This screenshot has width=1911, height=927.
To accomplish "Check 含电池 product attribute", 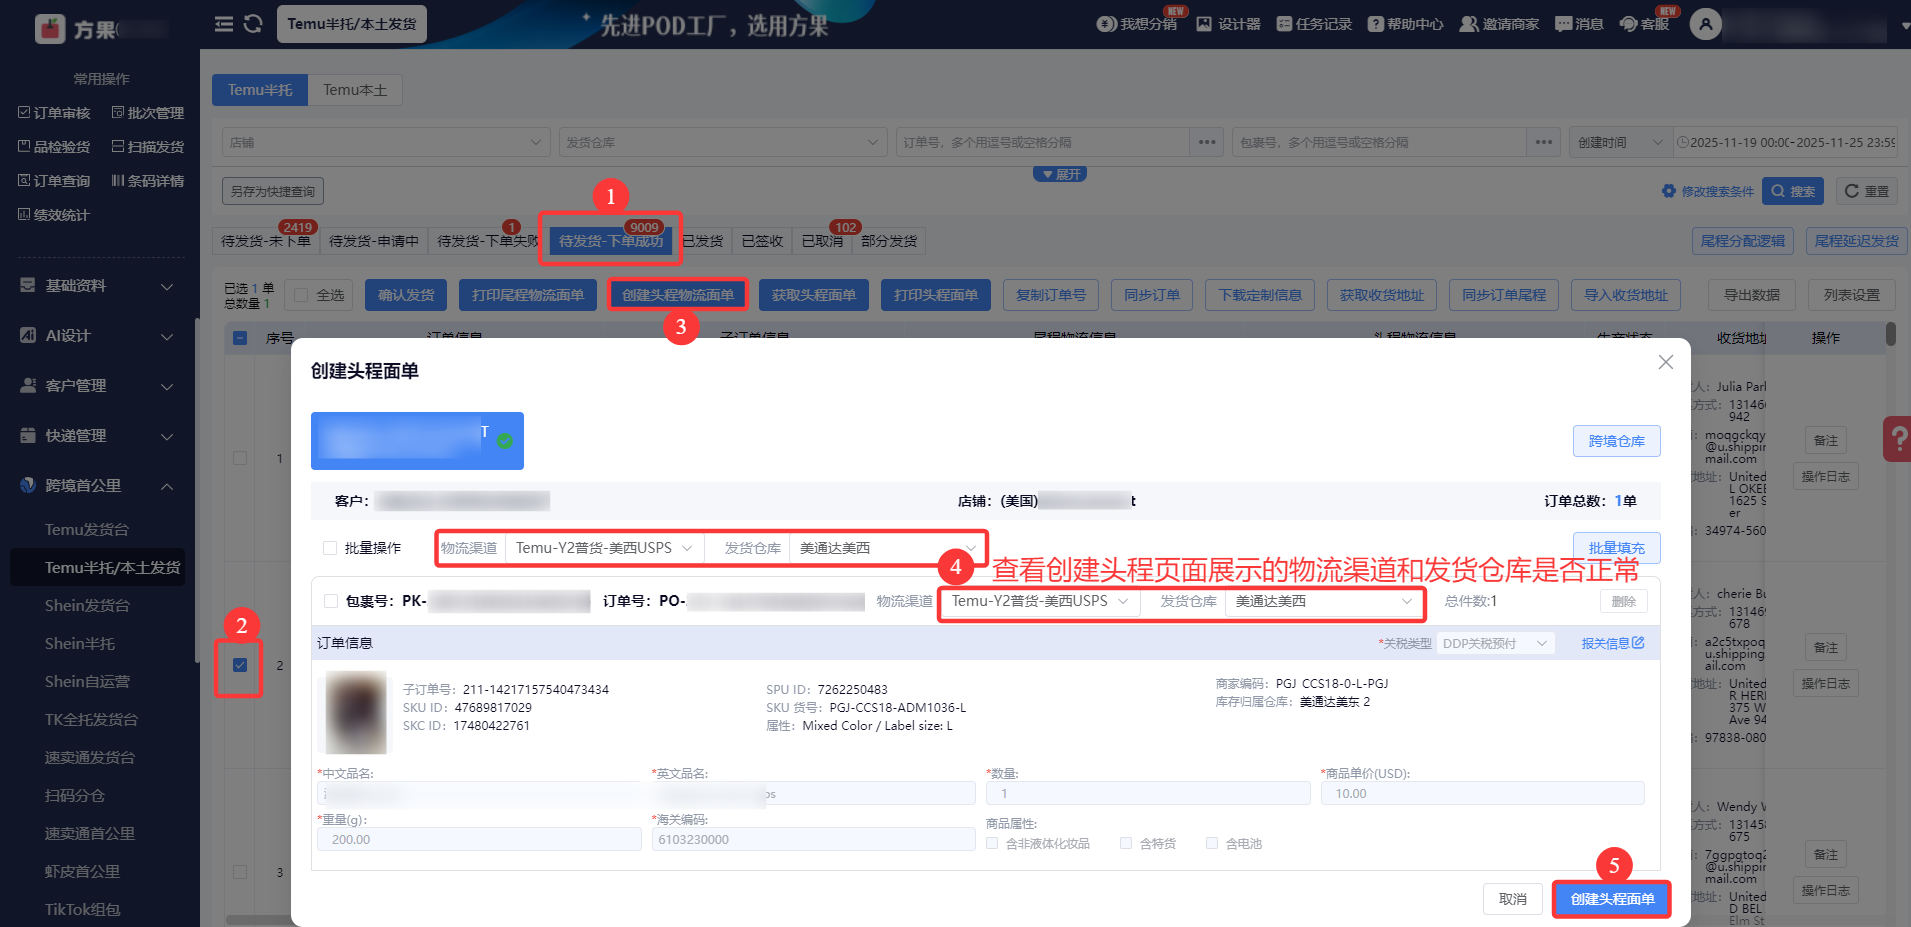I will pyautogui.click(x=1212, y=843).
